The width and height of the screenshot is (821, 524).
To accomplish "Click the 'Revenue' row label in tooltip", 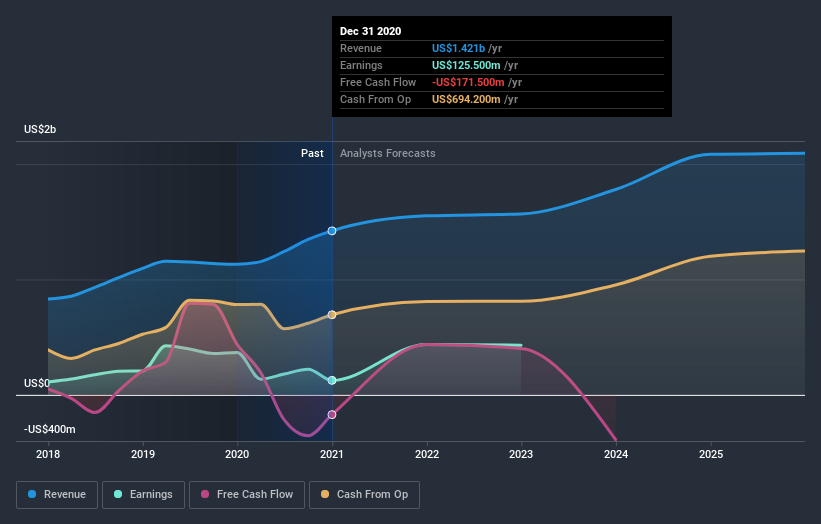I will pyautogui.click(x=361, y=48).
